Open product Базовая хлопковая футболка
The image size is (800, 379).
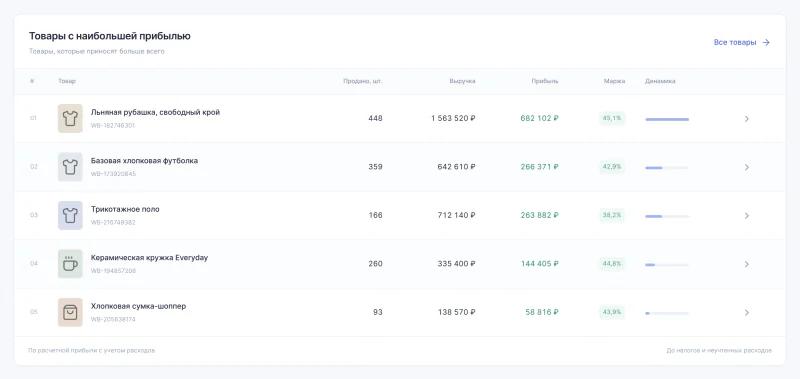tap(144, 161)
